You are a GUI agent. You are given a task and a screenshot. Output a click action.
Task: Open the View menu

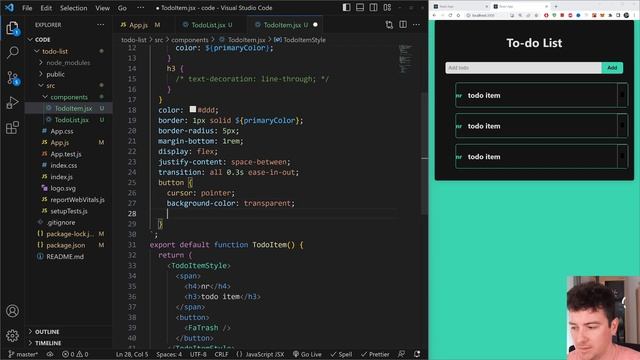pos(102,8)
